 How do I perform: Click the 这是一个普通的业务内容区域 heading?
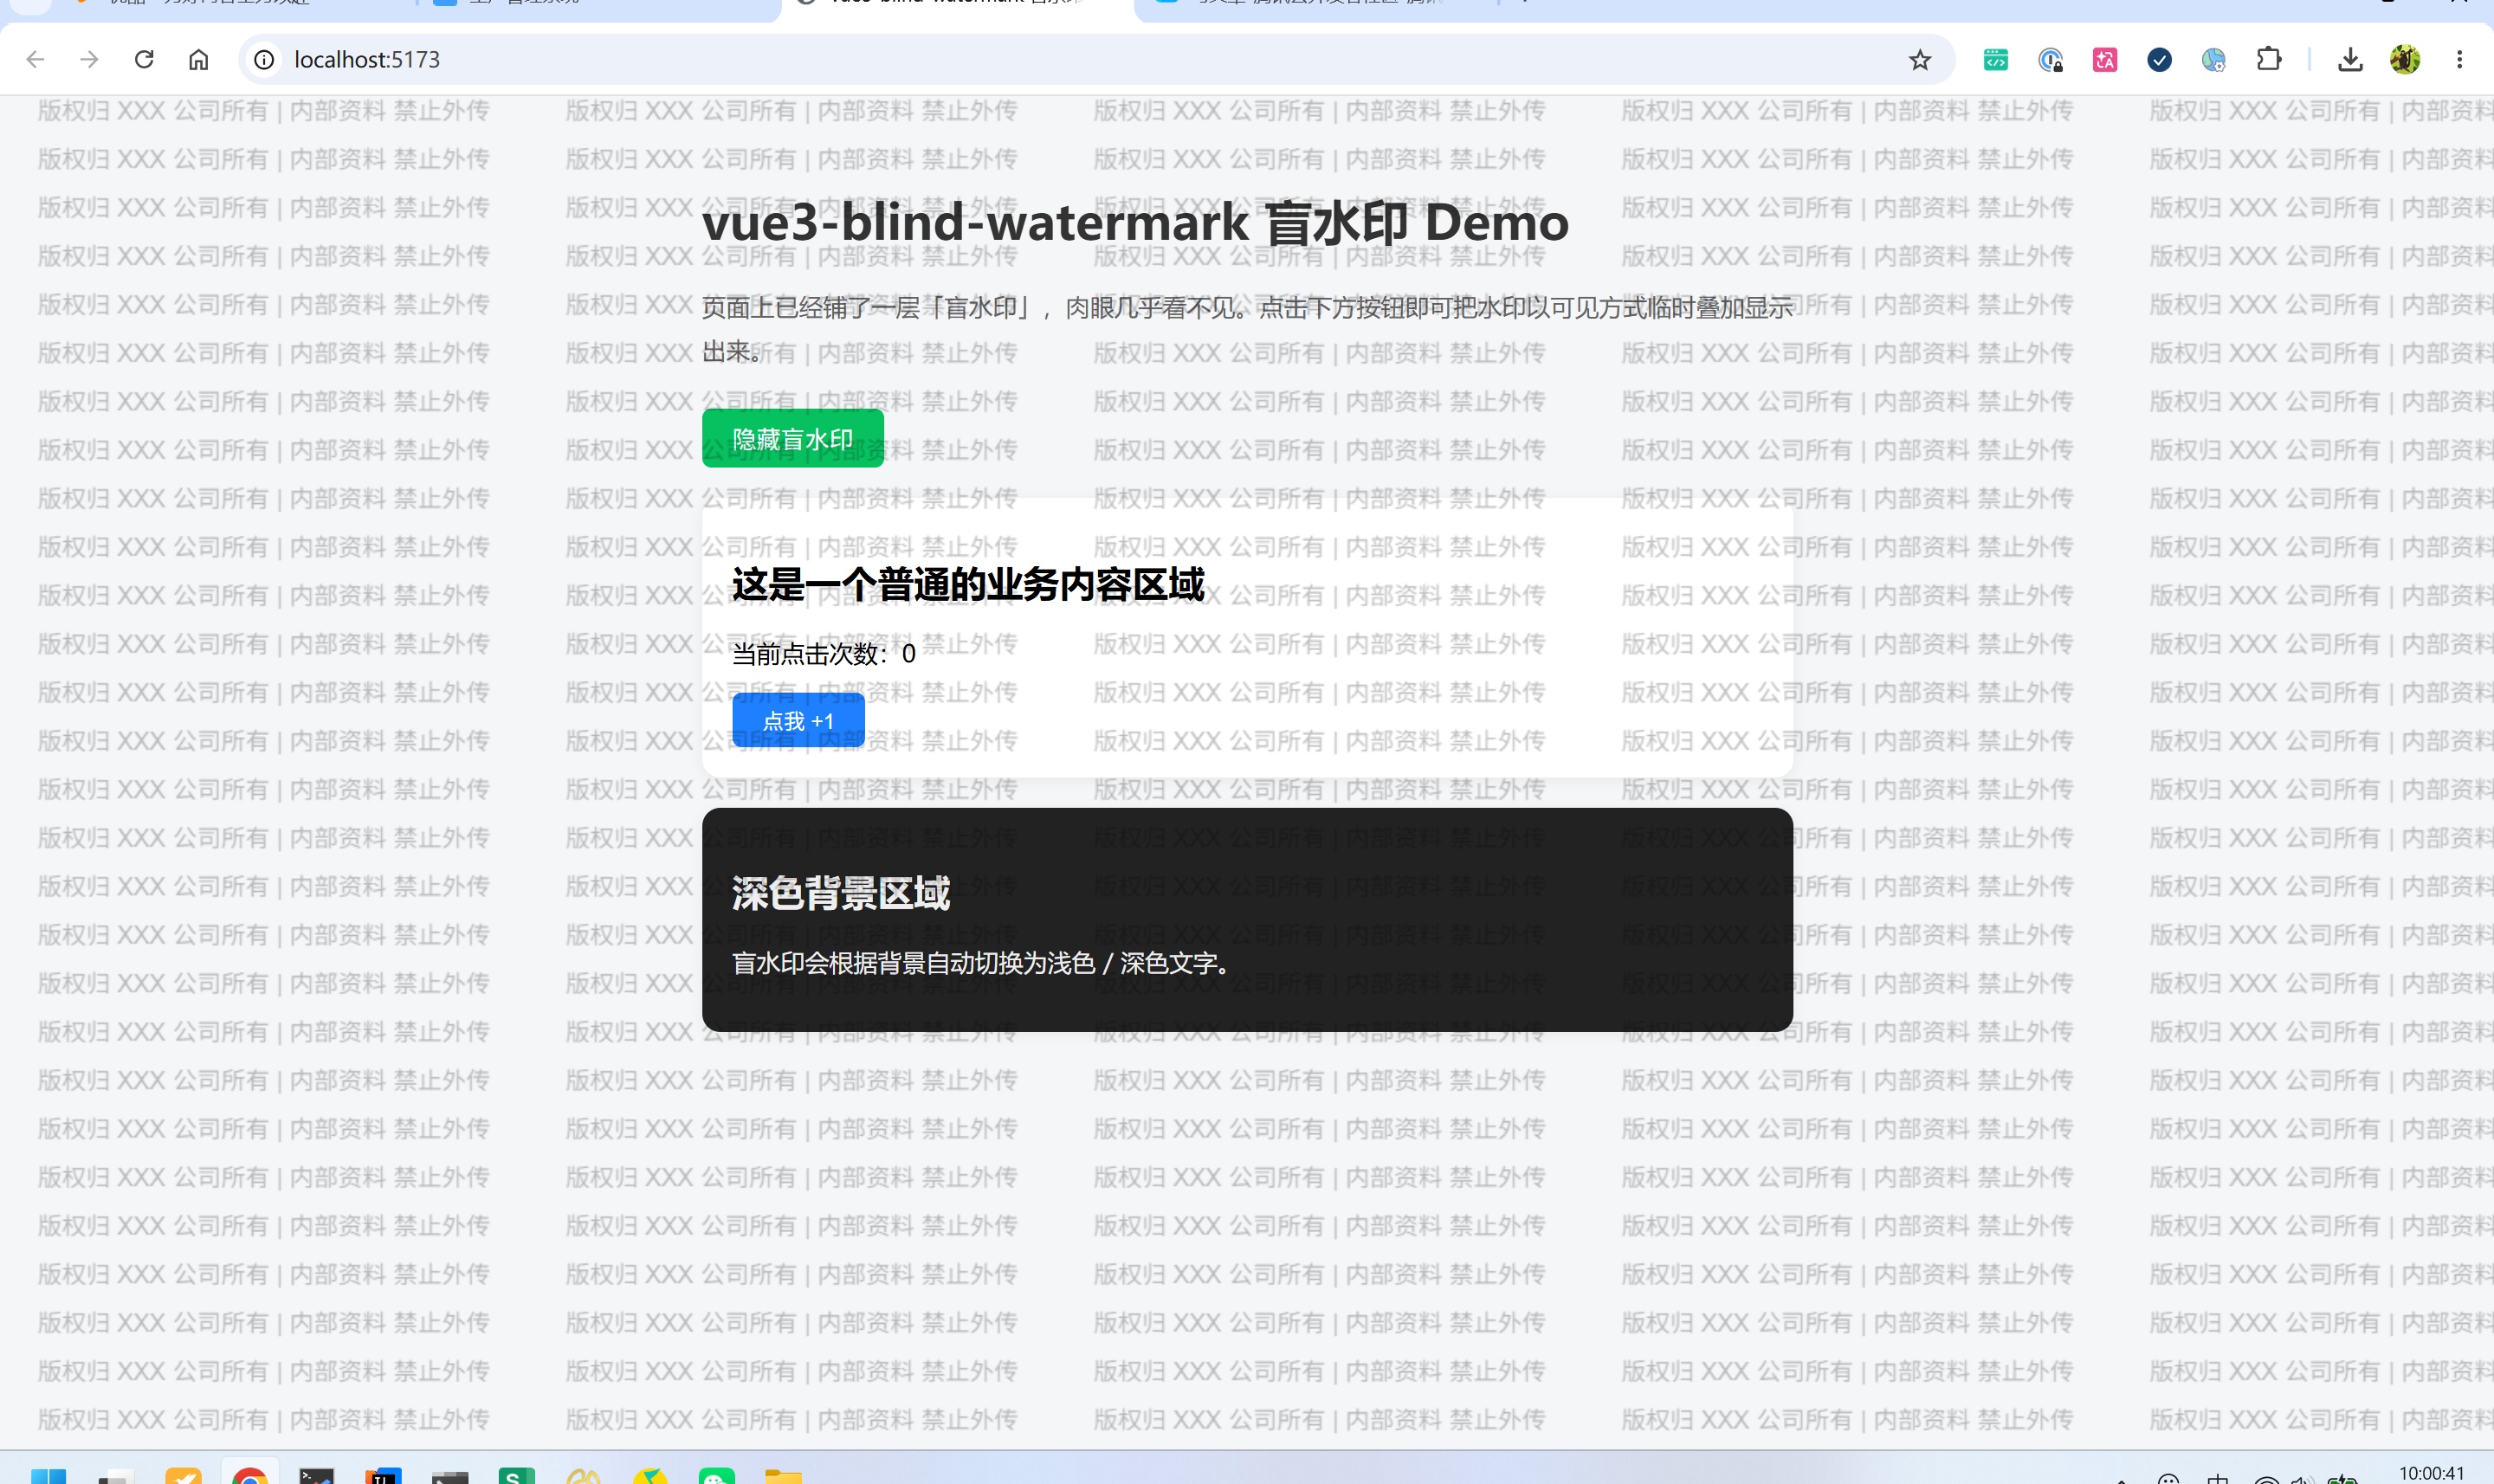pos(968,584)
